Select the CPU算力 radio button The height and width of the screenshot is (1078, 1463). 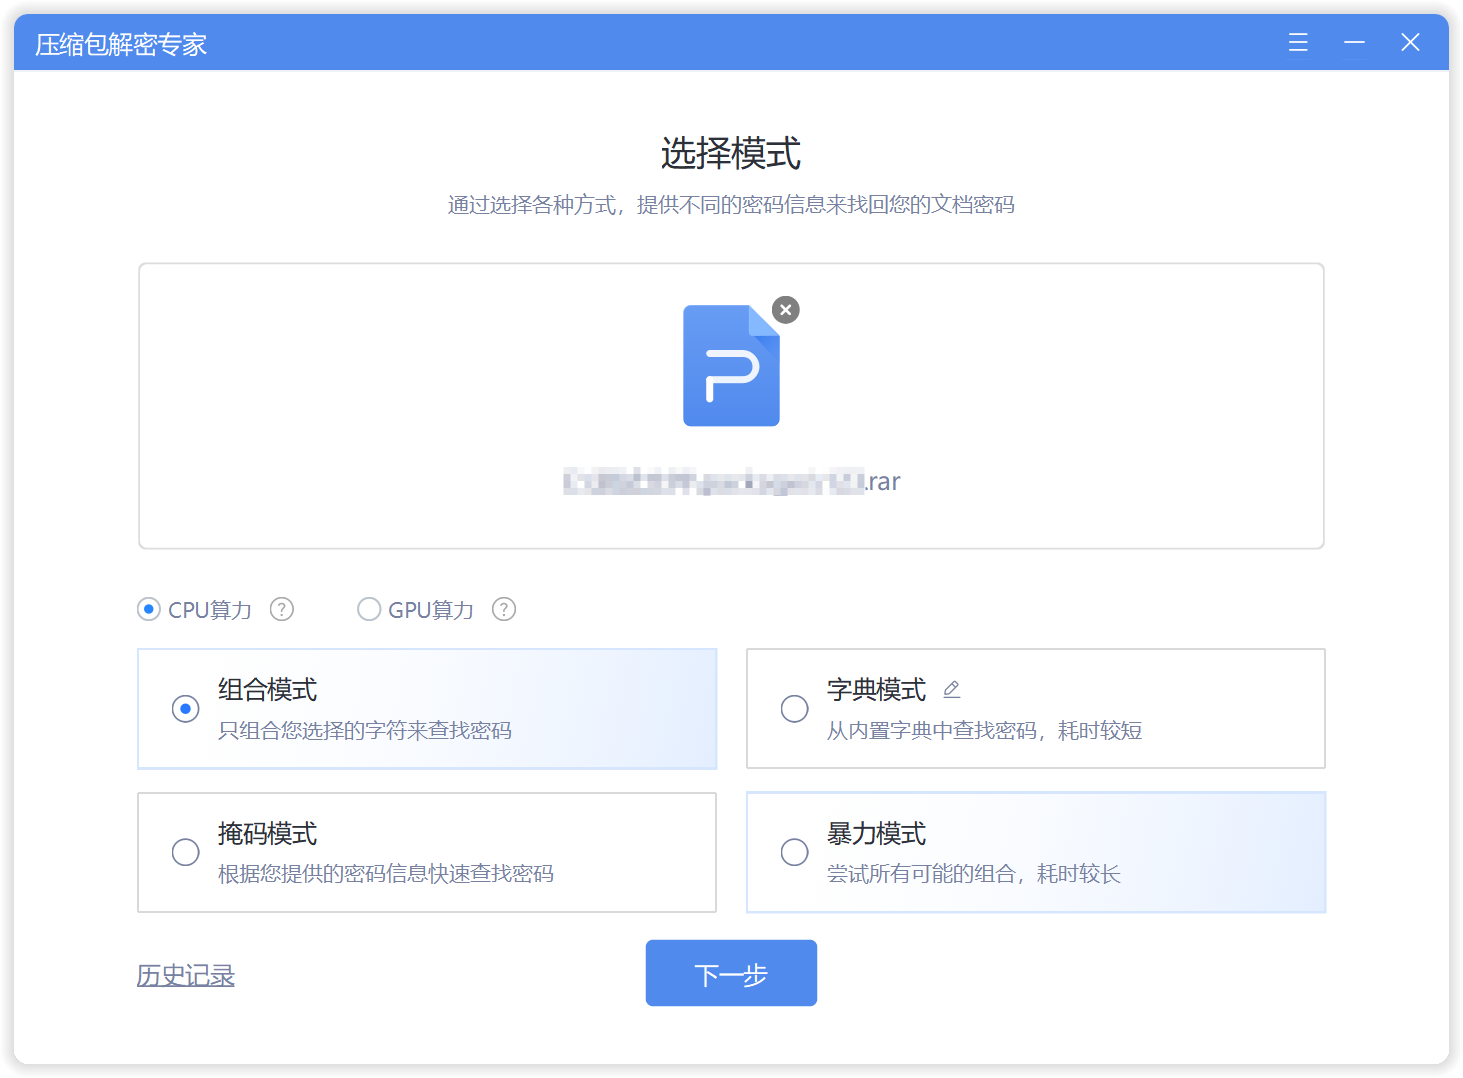[x=149, y=609]
